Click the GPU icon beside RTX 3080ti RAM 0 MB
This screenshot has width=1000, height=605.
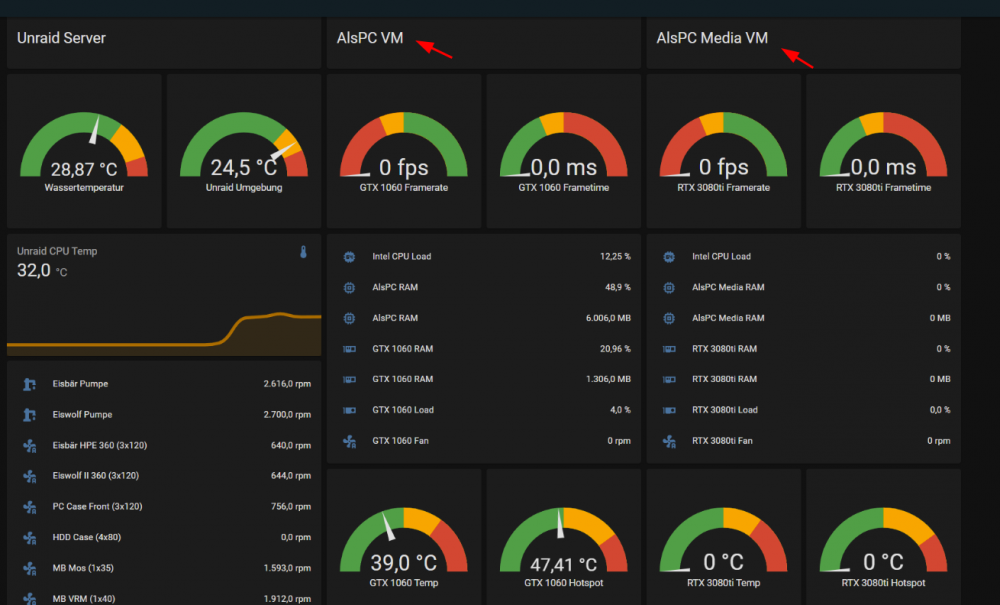click(669, 379)
